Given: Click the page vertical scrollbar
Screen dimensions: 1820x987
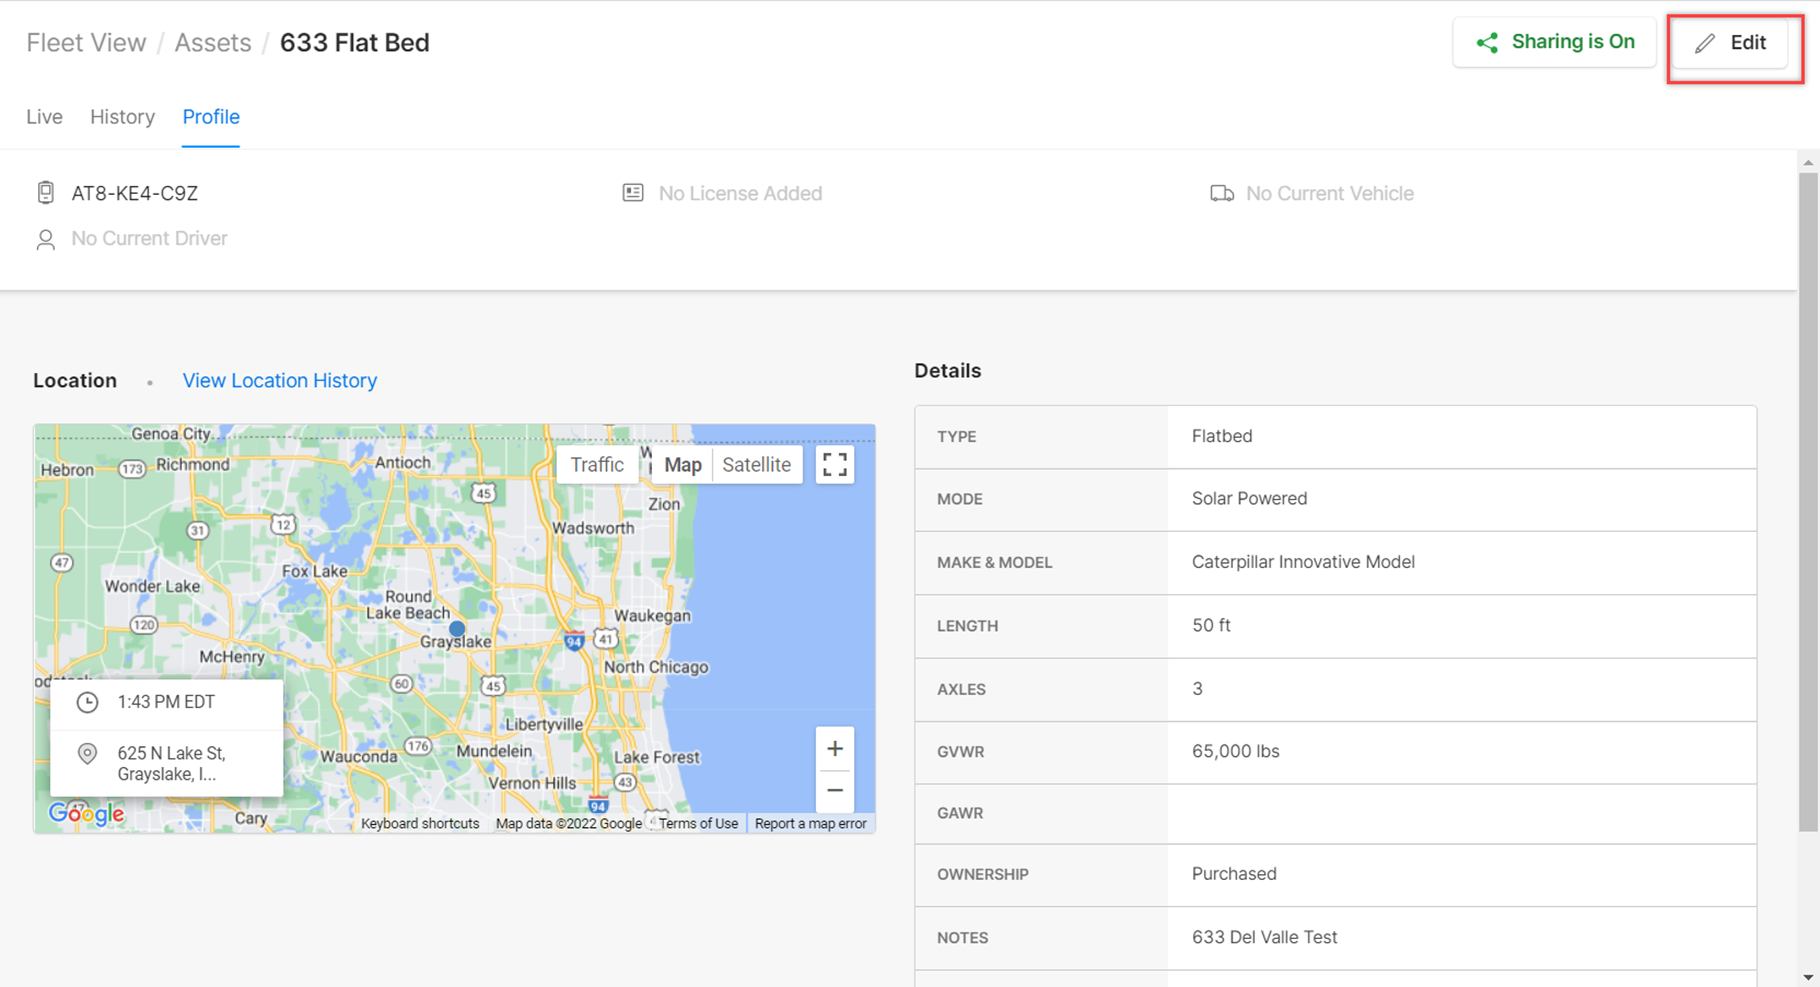Looking at the screenshot, I should [1808, 500].
